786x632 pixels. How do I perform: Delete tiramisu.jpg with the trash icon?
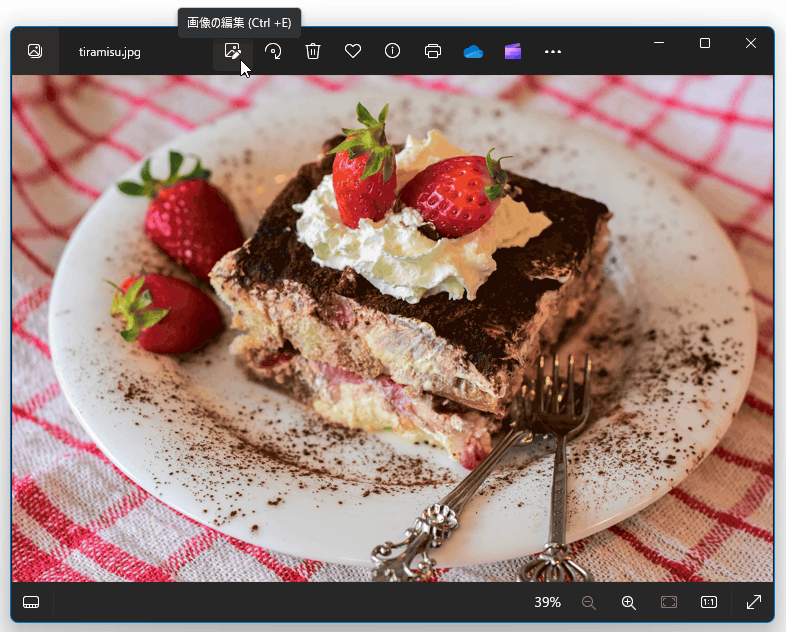click(313, 51)
